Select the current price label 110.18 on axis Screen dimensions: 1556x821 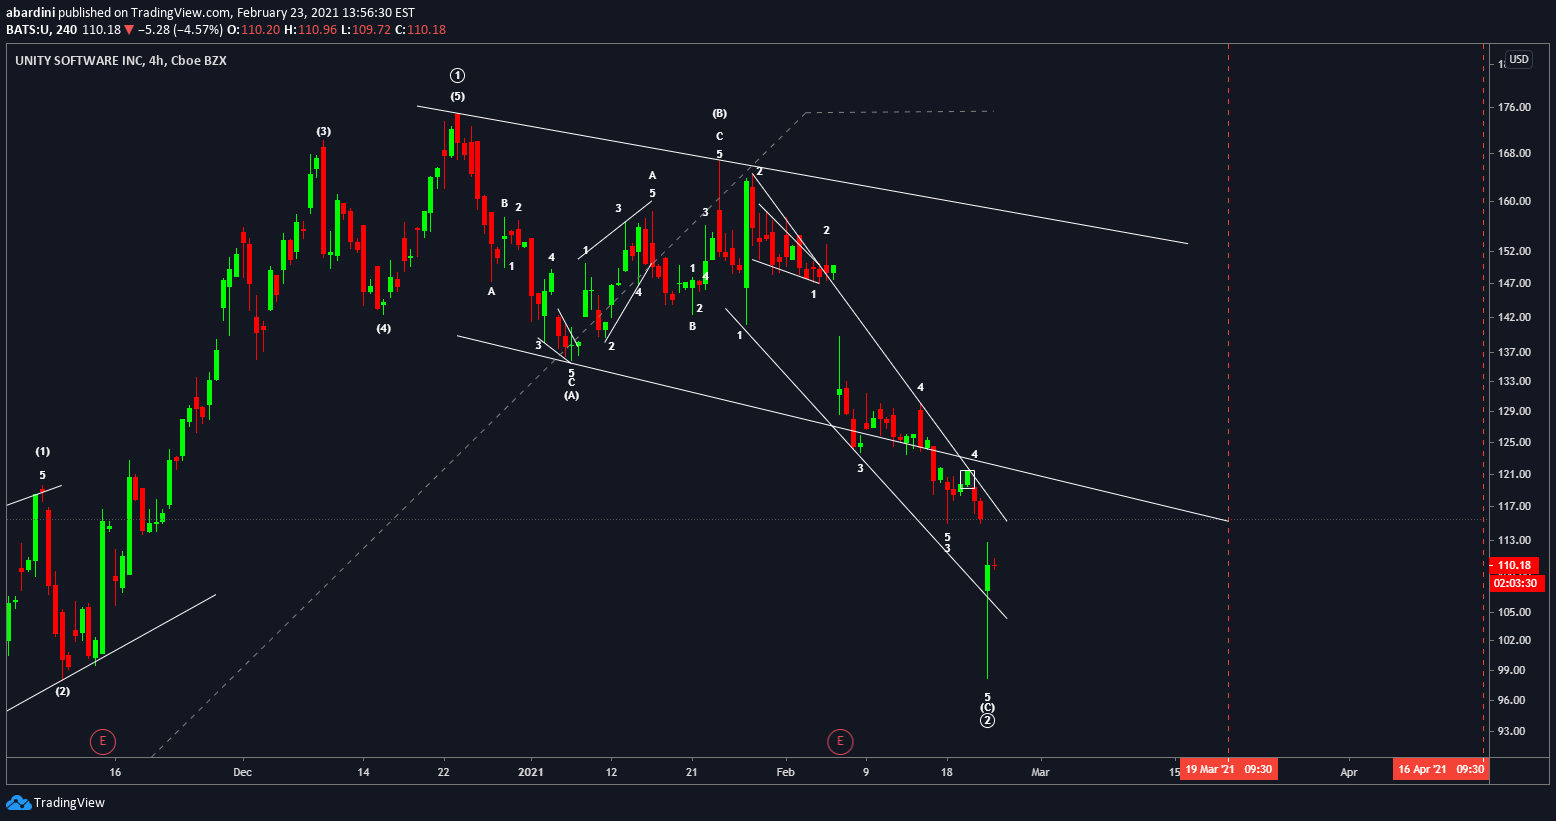(1514, 565)
